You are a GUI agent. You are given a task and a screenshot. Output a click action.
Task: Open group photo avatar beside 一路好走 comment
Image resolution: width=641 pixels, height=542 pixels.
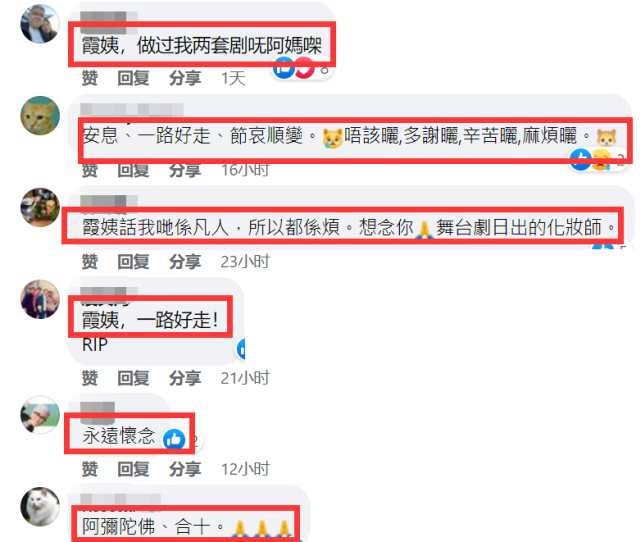click(x=40, y=299)
